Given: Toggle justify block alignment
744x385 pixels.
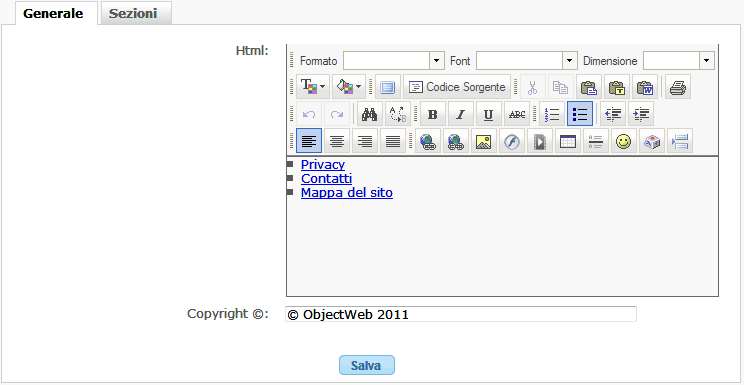Looking at the screenshot, I should pyautogui.click(x=393, y=141).
